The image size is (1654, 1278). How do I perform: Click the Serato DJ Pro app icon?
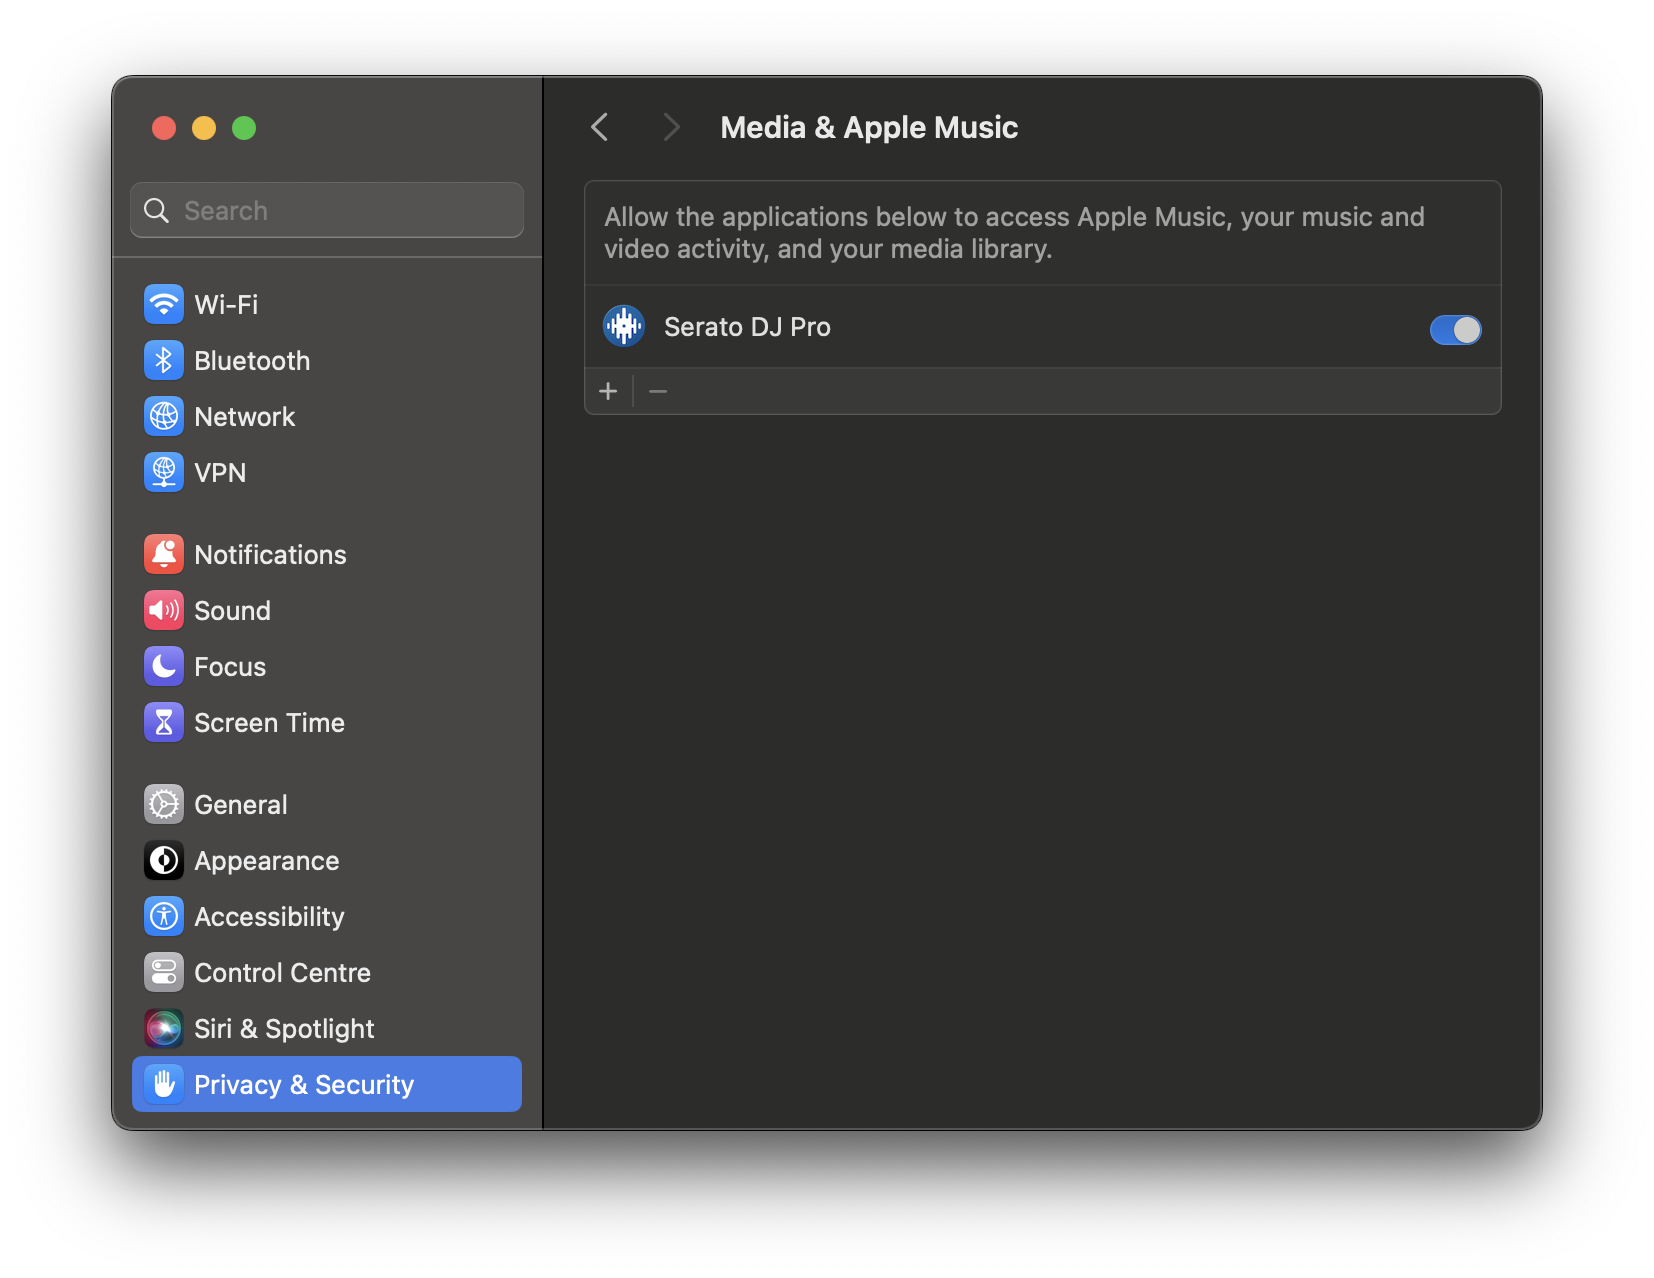[x=624, y=326]
